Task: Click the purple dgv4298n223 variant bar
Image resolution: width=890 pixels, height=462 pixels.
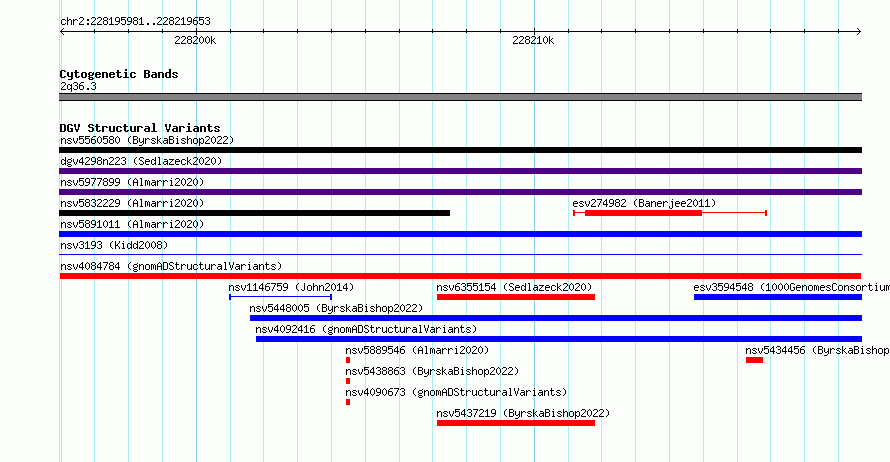Action: (460, 171)
